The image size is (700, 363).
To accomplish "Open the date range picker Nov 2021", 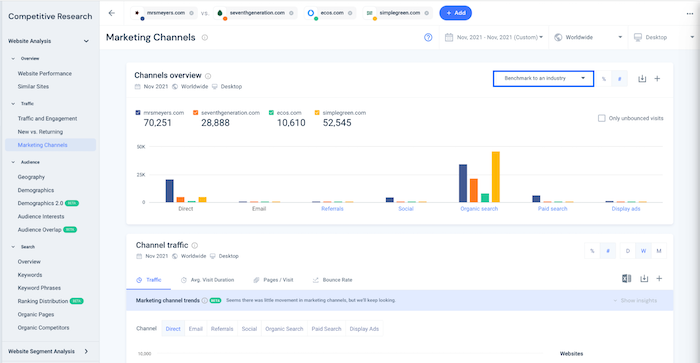I will click(494, 38).
